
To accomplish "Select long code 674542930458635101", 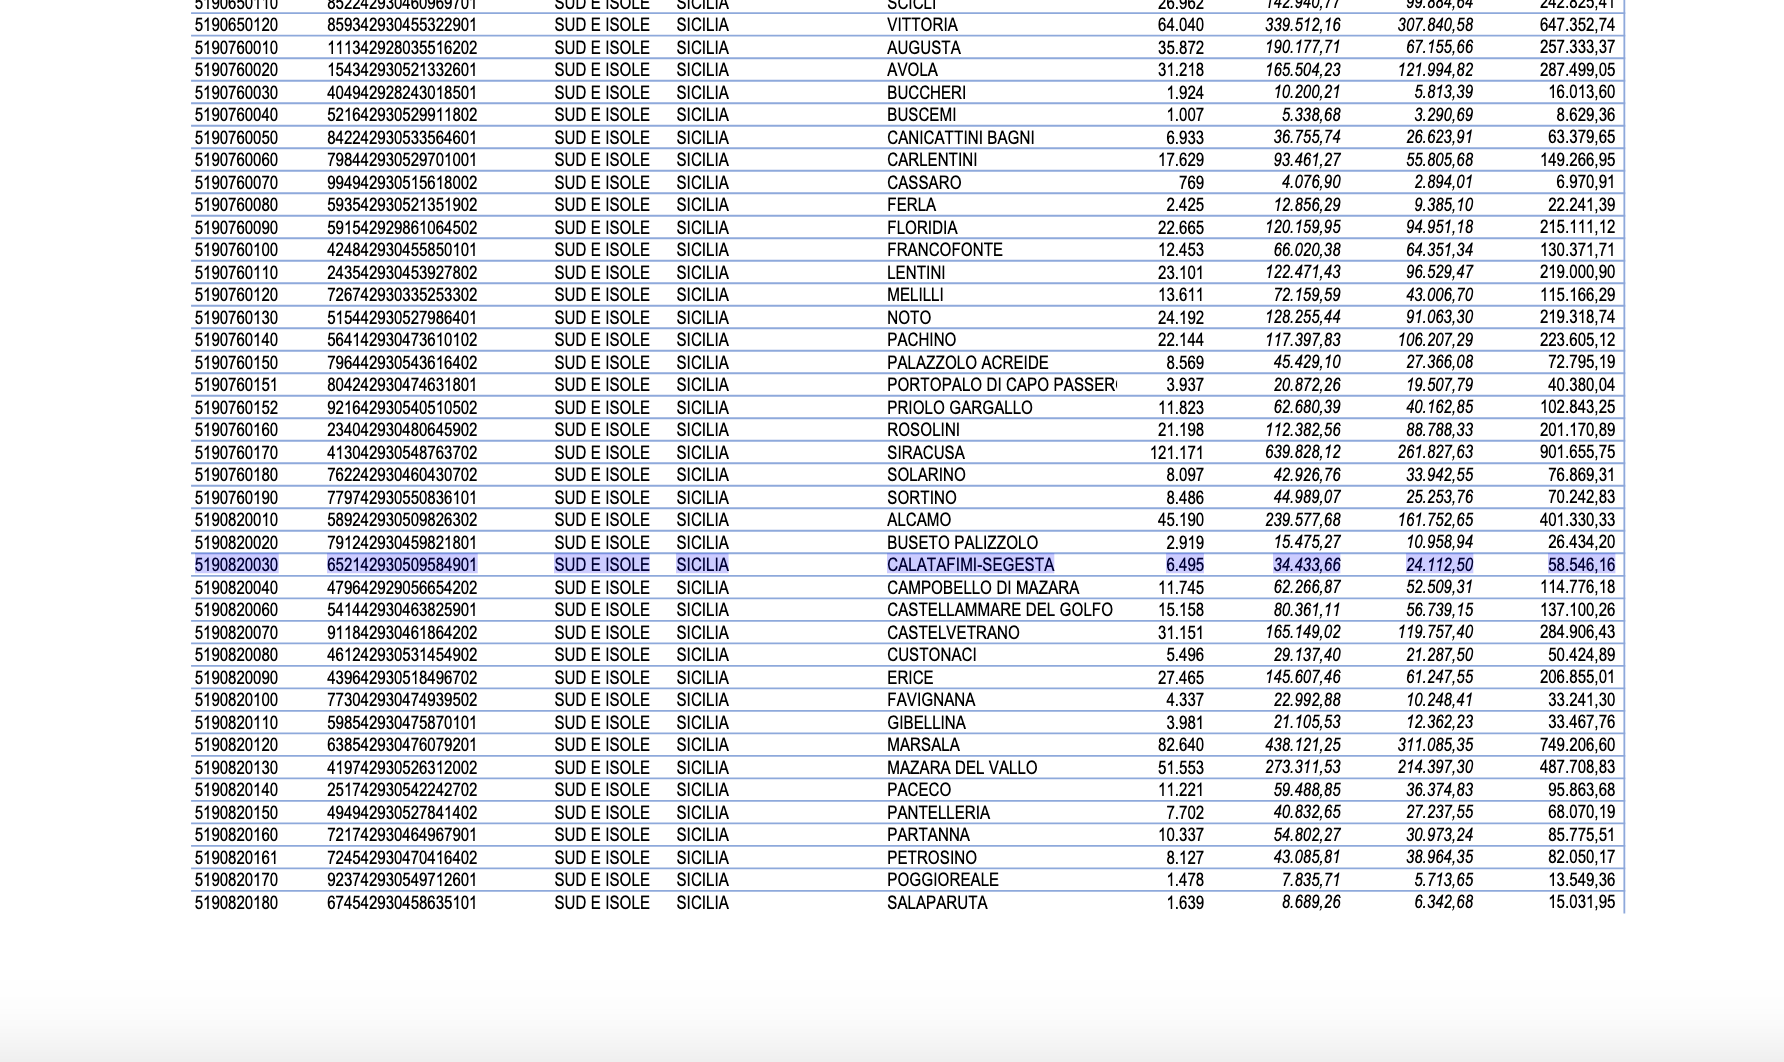I will (402, 903).
